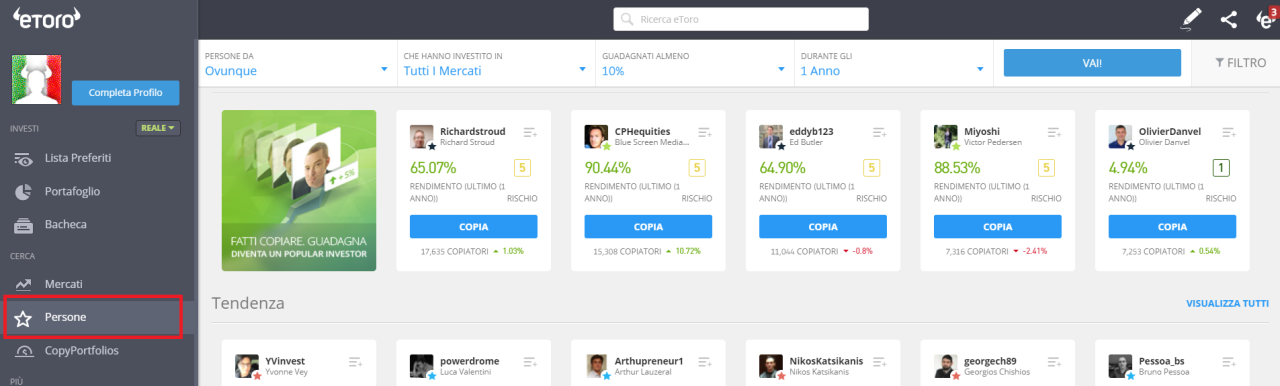Click the Ricerca eToro search field
The height and width of the screenshot is (386, 1280).
pos(741,19)
